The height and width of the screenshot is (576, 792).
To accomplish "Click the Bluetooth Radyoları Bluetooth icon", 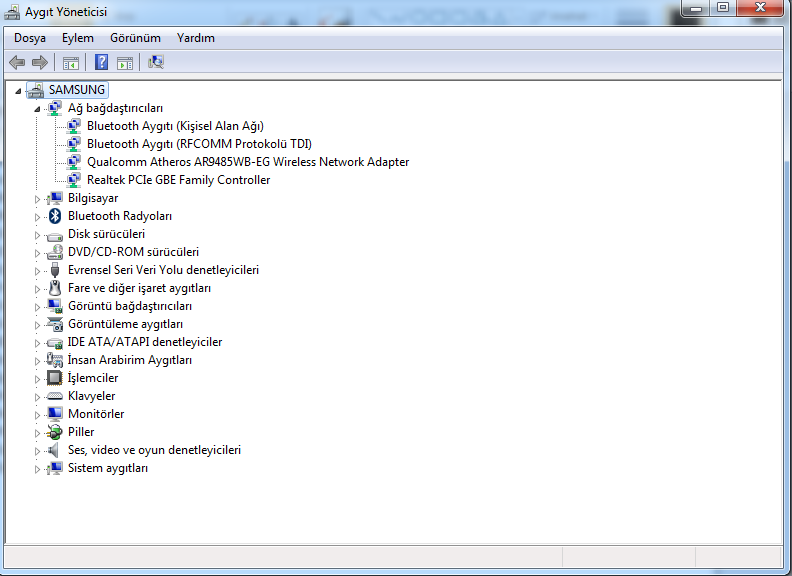I will tap(55, 216).
